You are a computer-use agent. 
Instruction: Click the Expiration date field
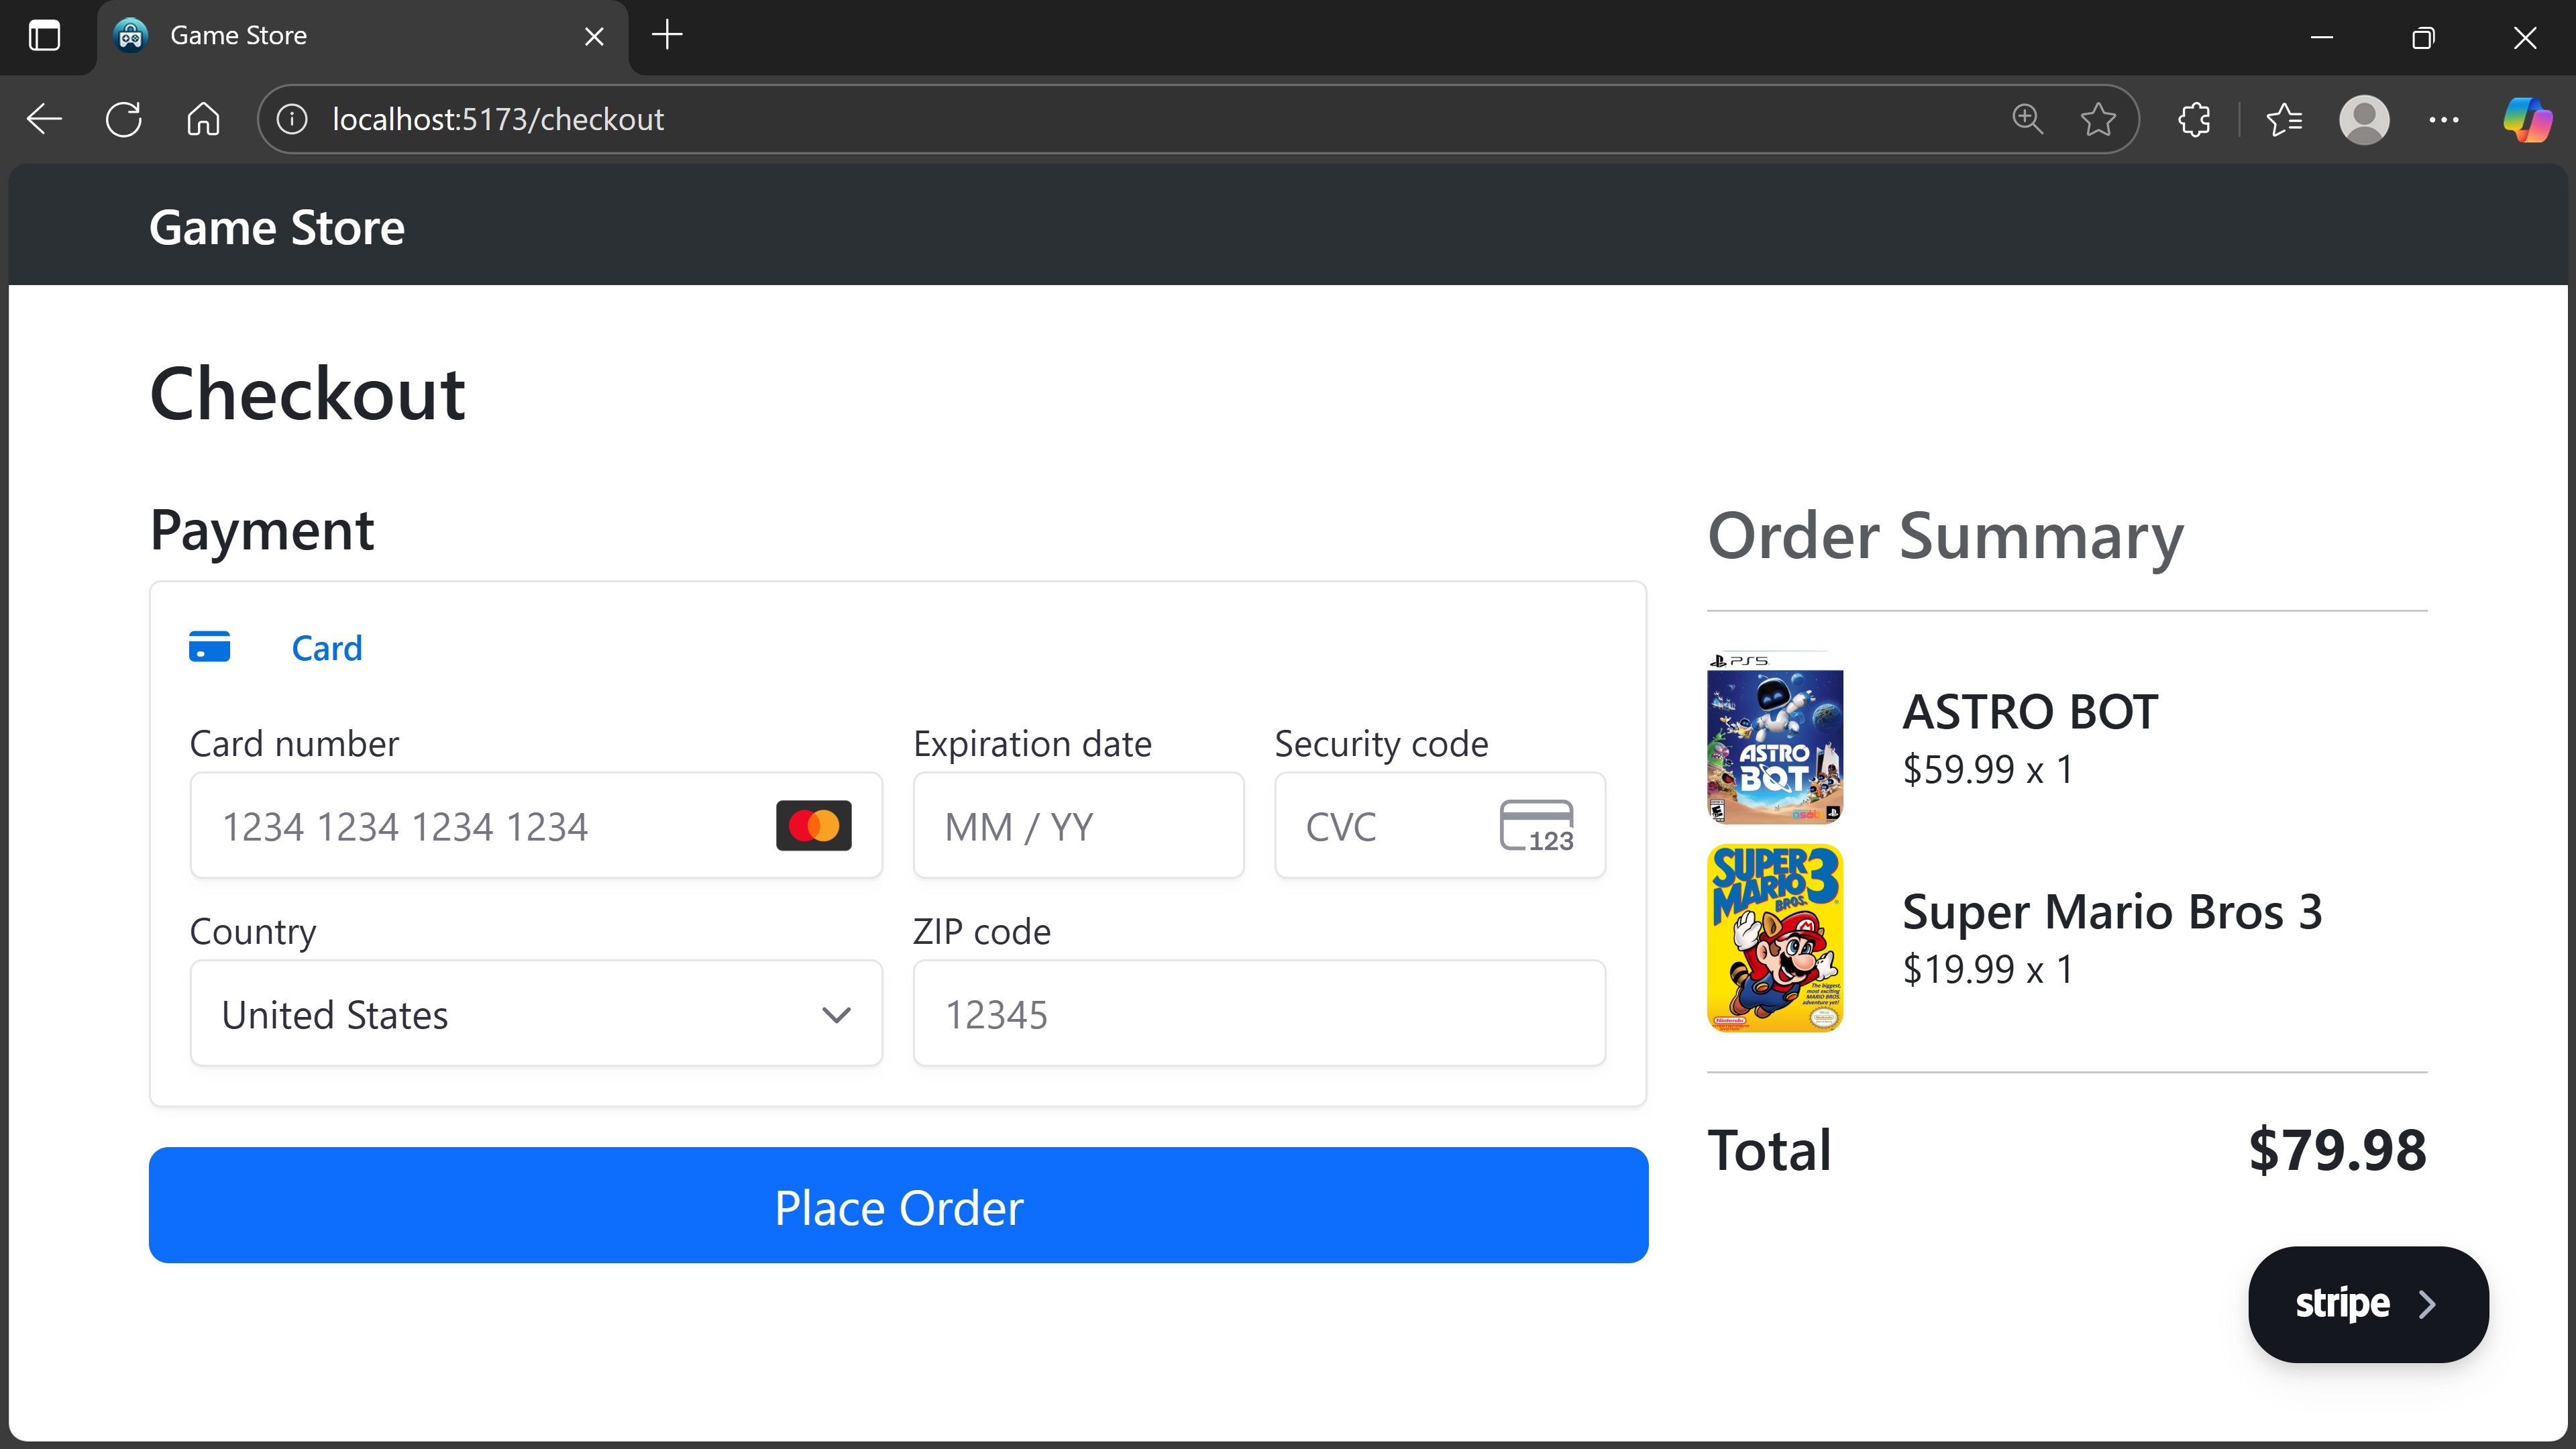[x=1078, y=826]
